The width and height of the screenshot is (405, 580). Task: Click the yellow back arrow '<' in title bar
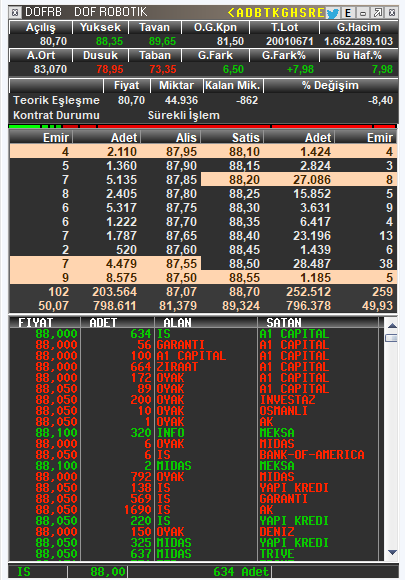pos(231,13)
